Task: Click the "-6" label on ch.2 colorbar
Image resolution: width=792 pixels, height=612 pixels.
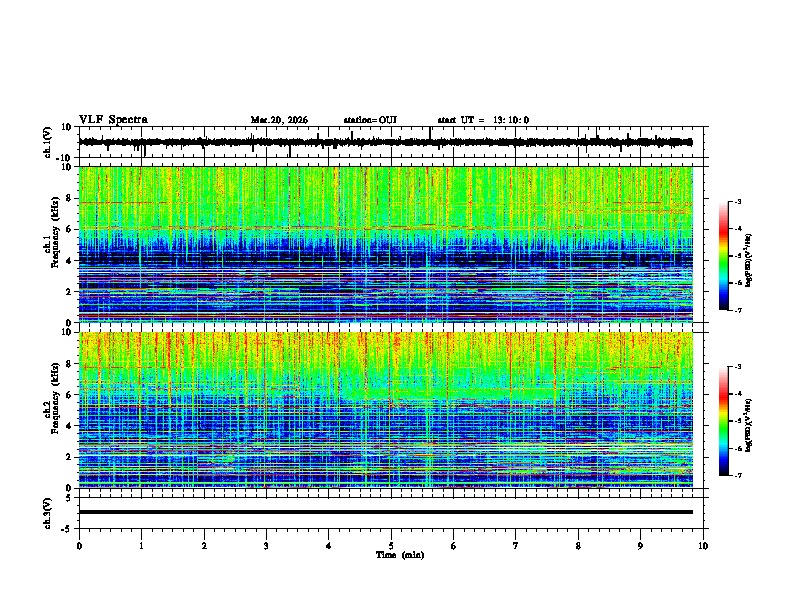Action: click(737, 448)
